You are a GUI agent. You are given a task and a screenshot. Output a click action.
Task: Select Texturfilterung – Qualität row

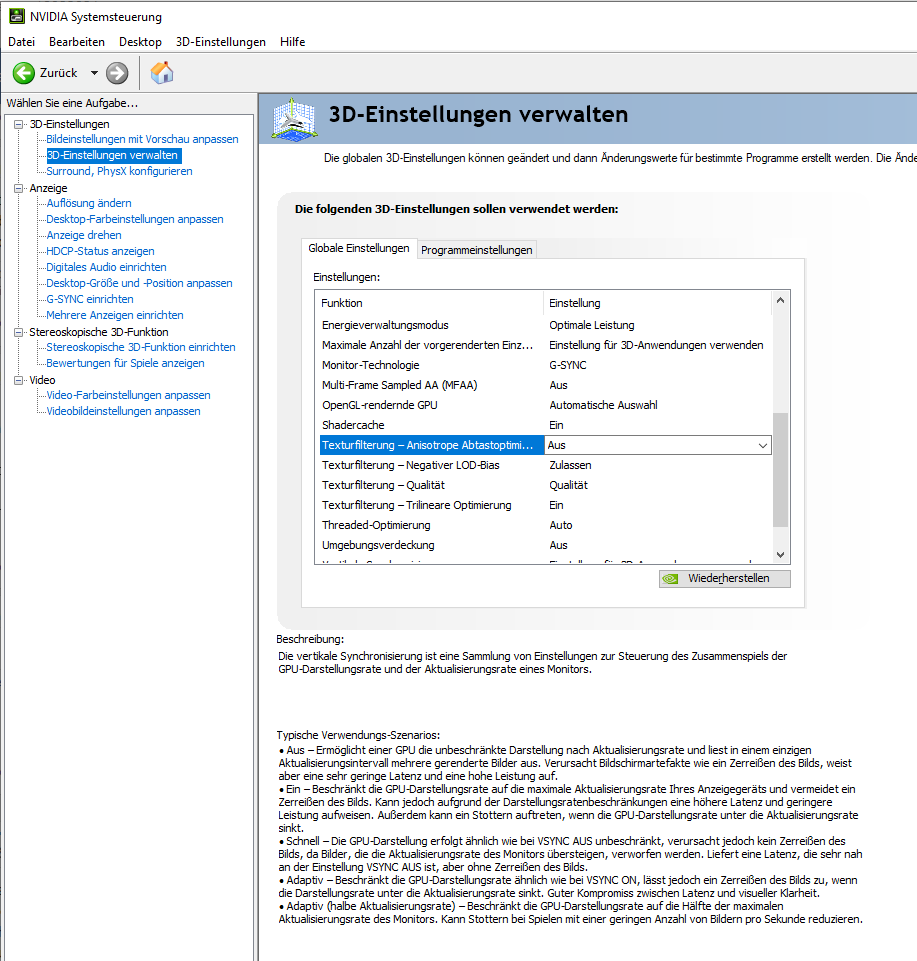pos(545,485)
